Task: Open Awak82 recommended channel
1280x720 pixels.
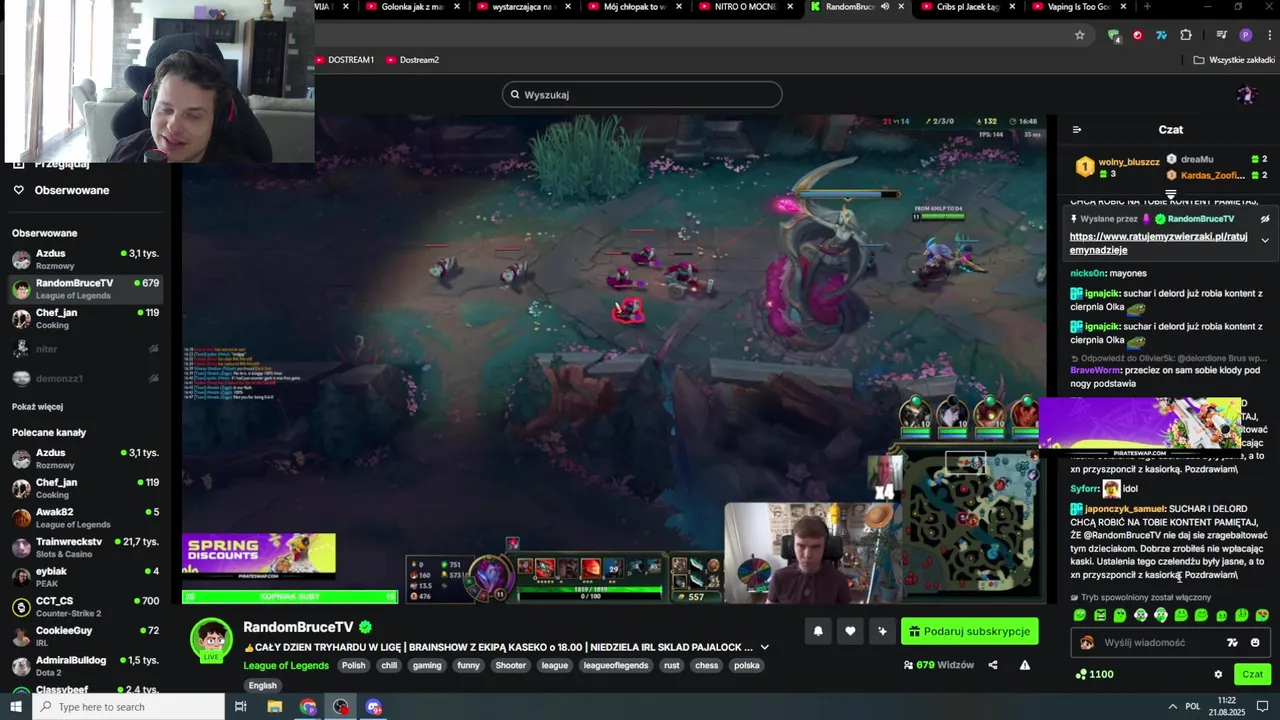Action: click(85, 518)
